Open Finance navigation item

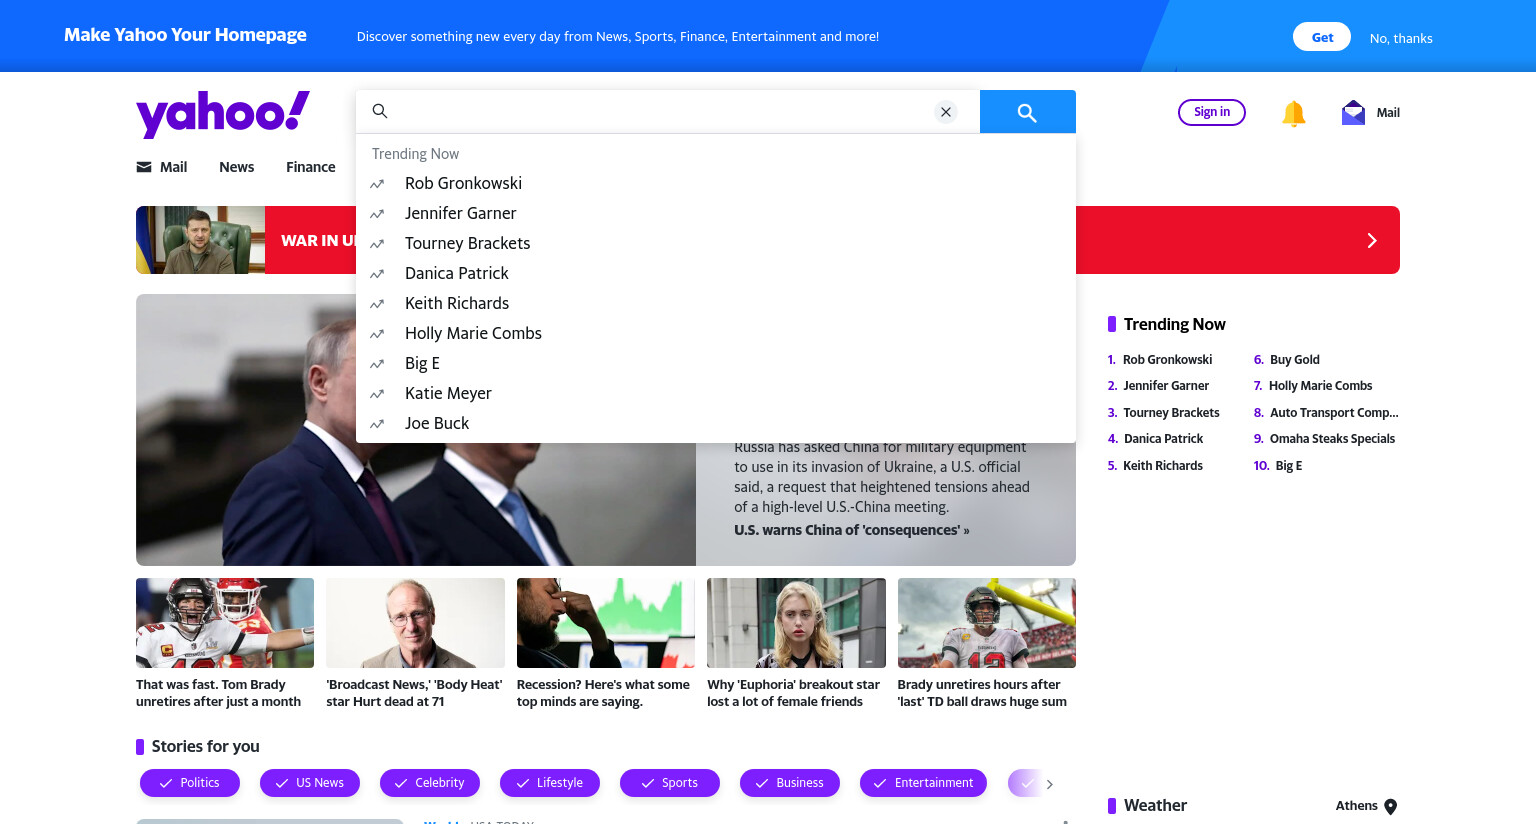[x=311, y=167]
